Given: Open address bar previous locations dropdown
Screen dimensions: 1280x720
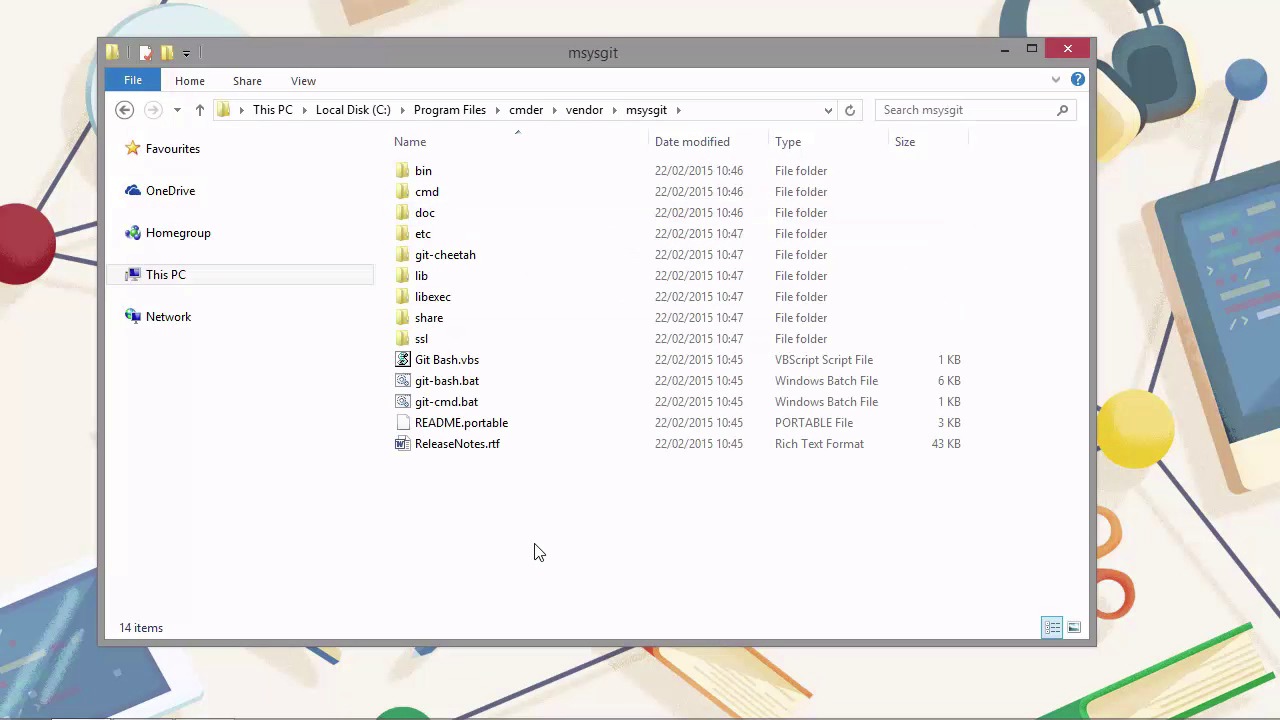Looking at the screenshot, I should [x=828, y=110].
